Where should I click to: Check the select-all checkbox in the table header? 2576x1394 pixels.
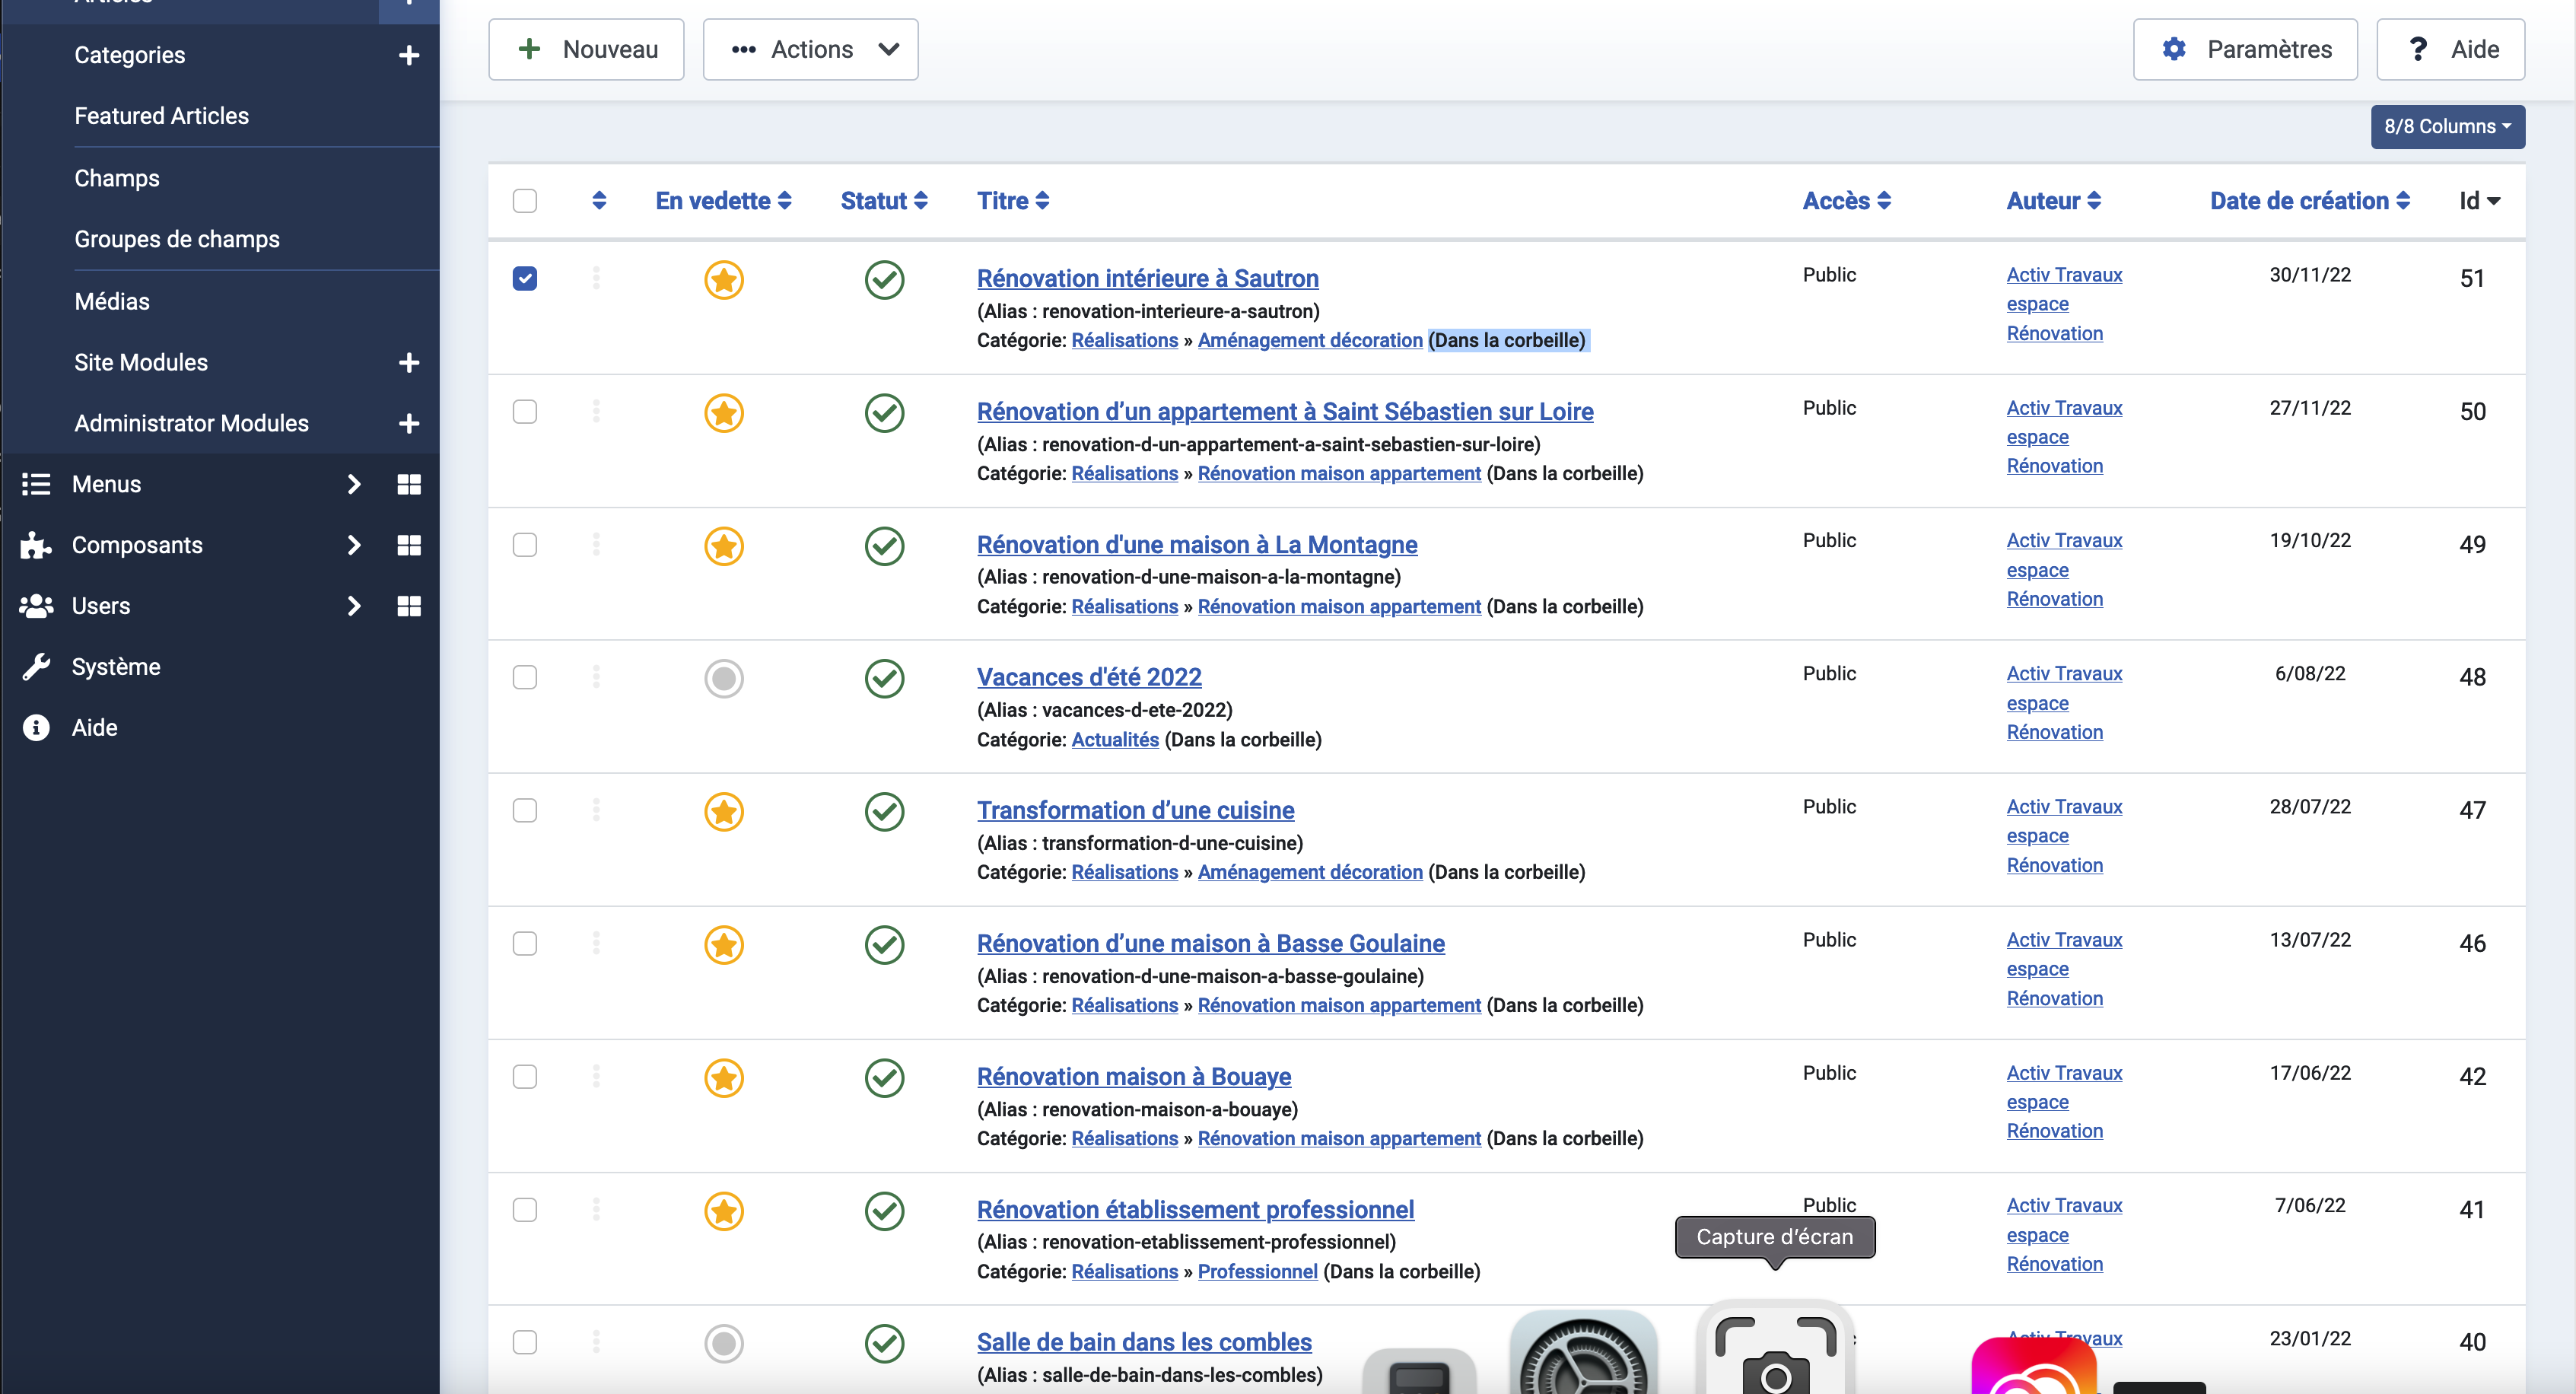(524, 200)
